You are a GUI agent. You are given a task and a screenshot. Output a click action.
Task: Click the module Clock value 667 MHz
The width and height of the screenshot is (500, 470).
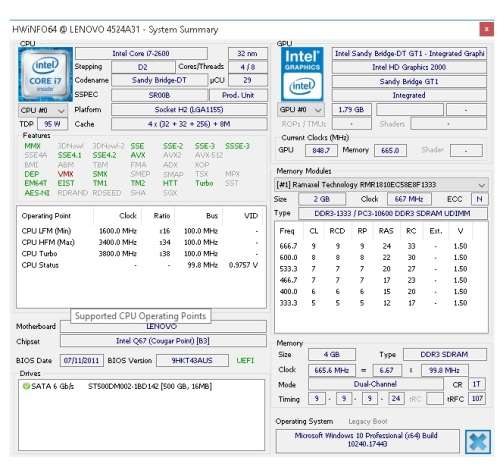tap(409, 199)
